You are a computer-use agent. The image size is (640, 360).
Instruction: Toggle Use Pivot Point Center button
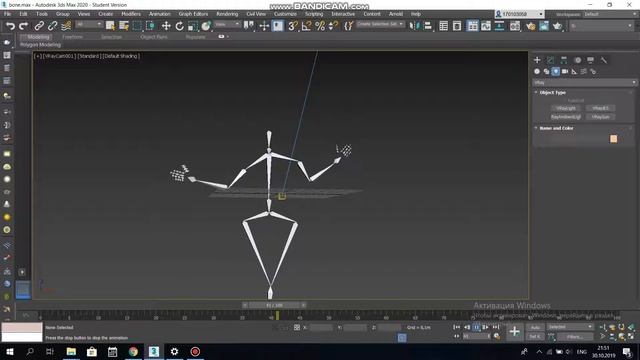coord(249,26)
